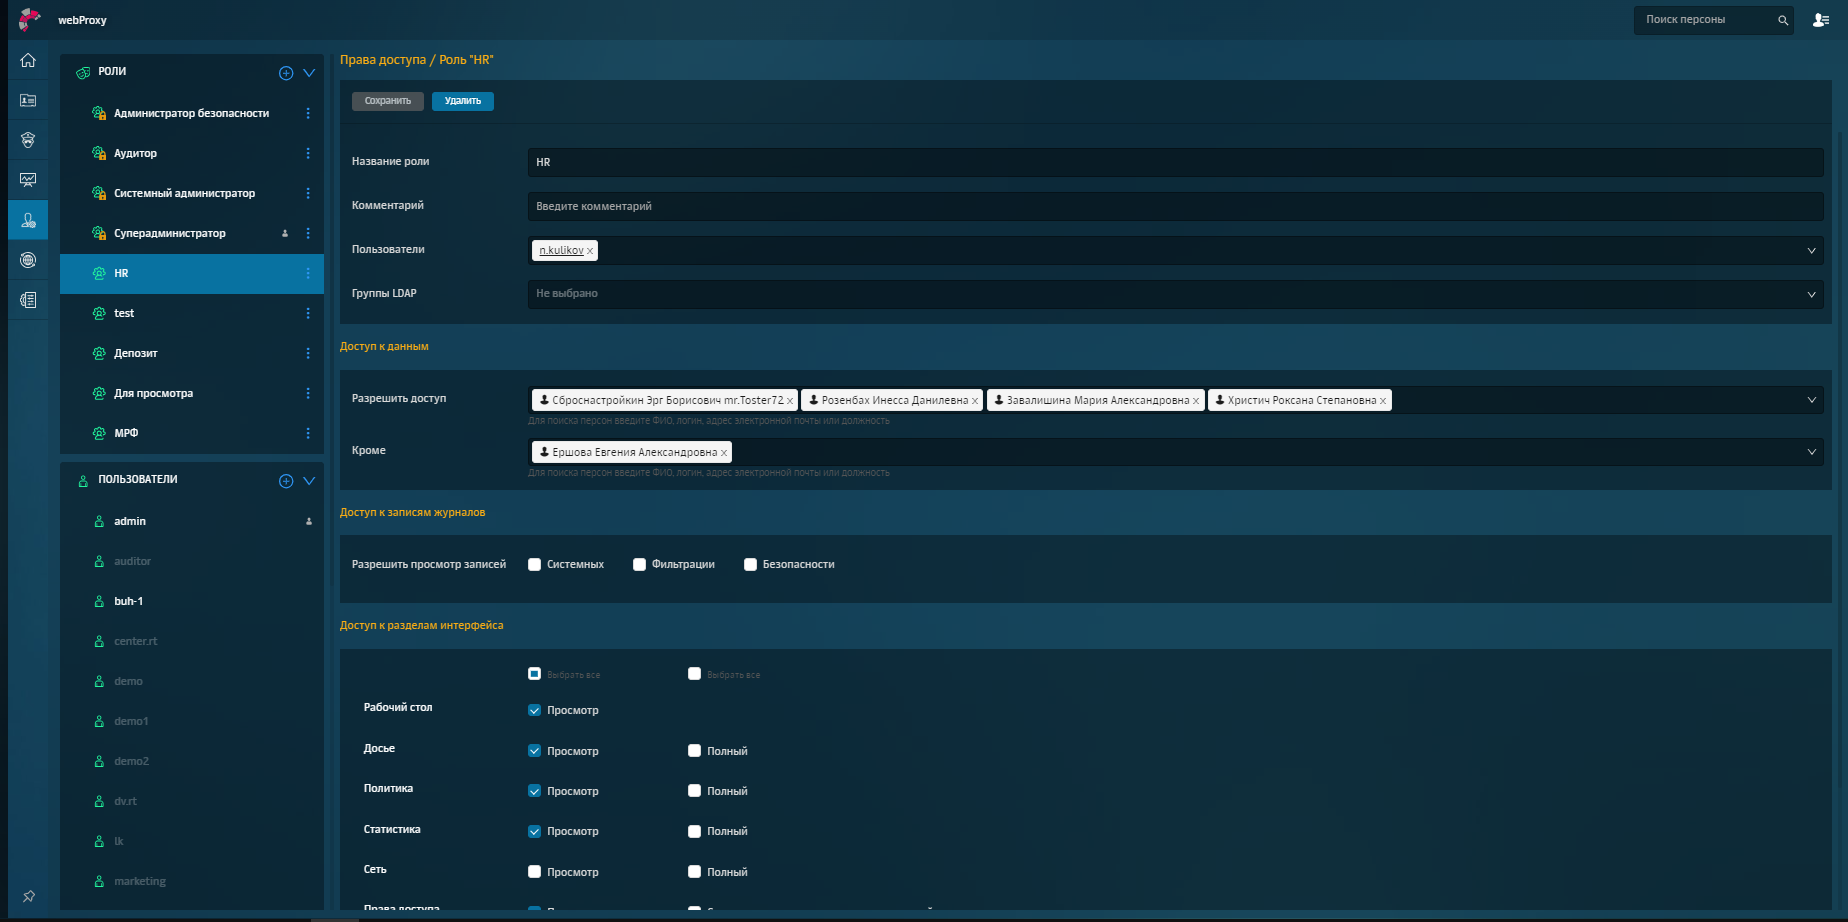Open the journal logs sidebar icon
Screen dimensions: 1848x922
(28, 300)
